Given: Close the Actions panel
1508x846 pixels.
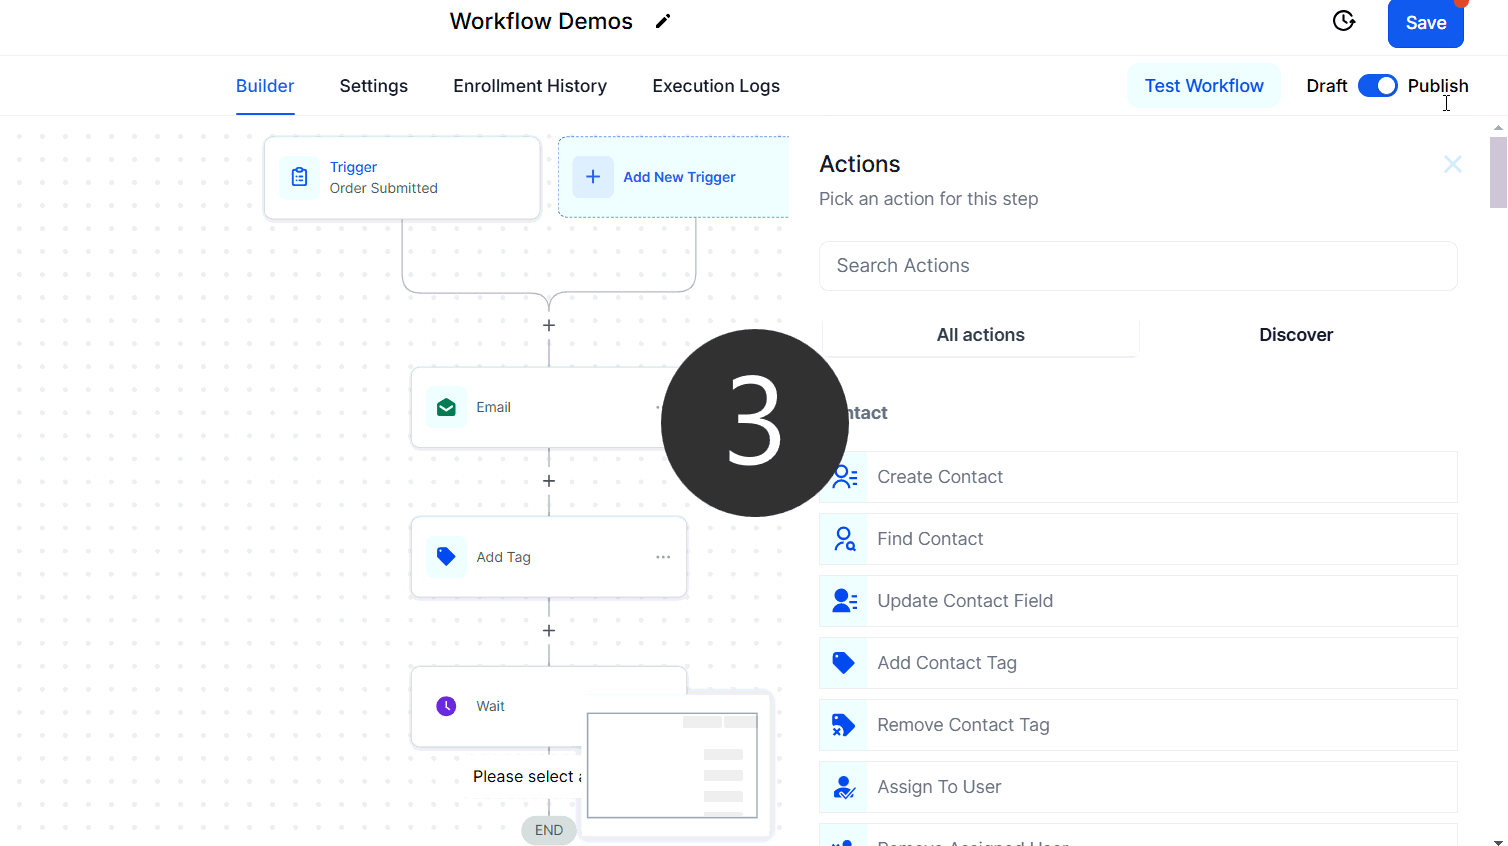Looking at the screenshot, I should tap(1452, 164).
